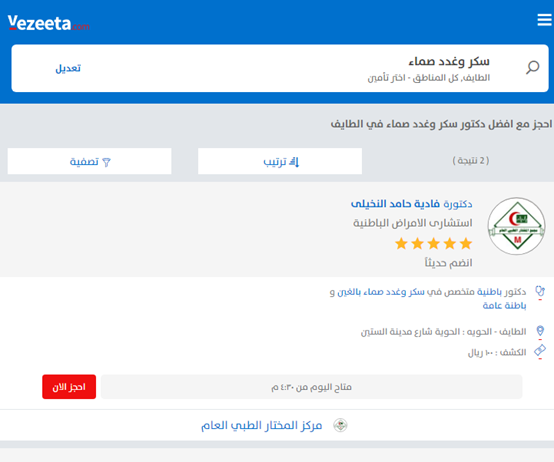Click the متاح اليوم availability slot
Viewport: 554px width, 462px height.
click(x=311, y=387)
